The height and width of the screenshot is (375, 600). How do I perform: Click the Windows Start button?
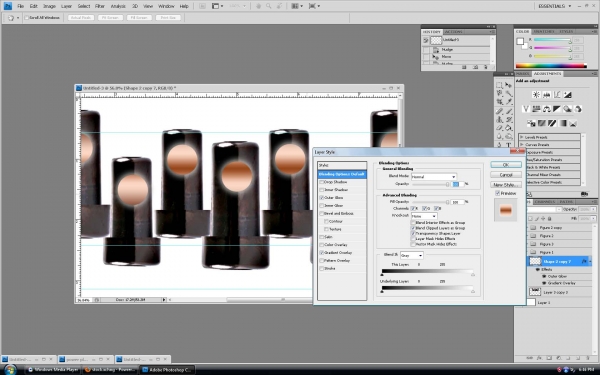10,370
